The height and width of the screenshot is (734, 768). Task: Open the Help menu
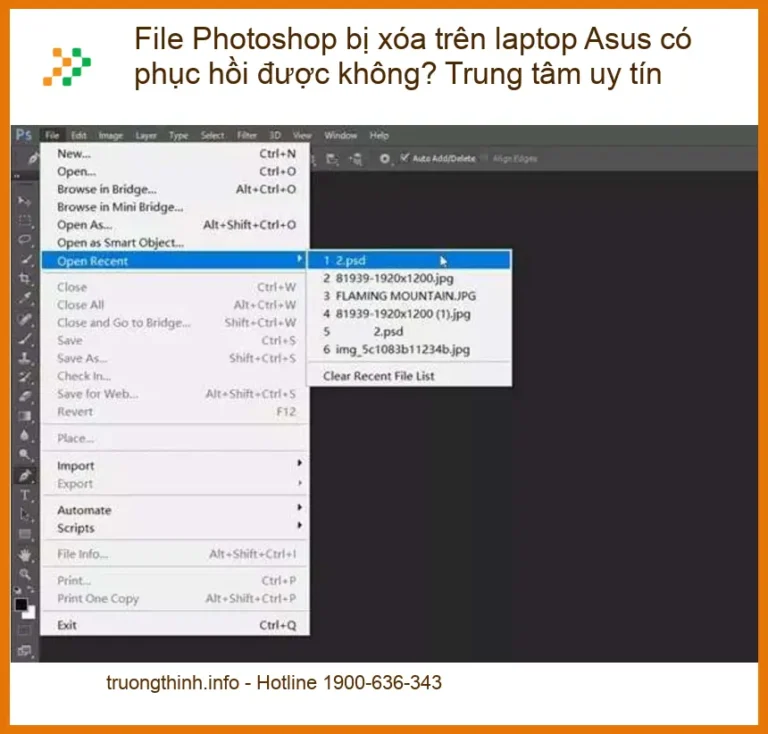(379, 136)
